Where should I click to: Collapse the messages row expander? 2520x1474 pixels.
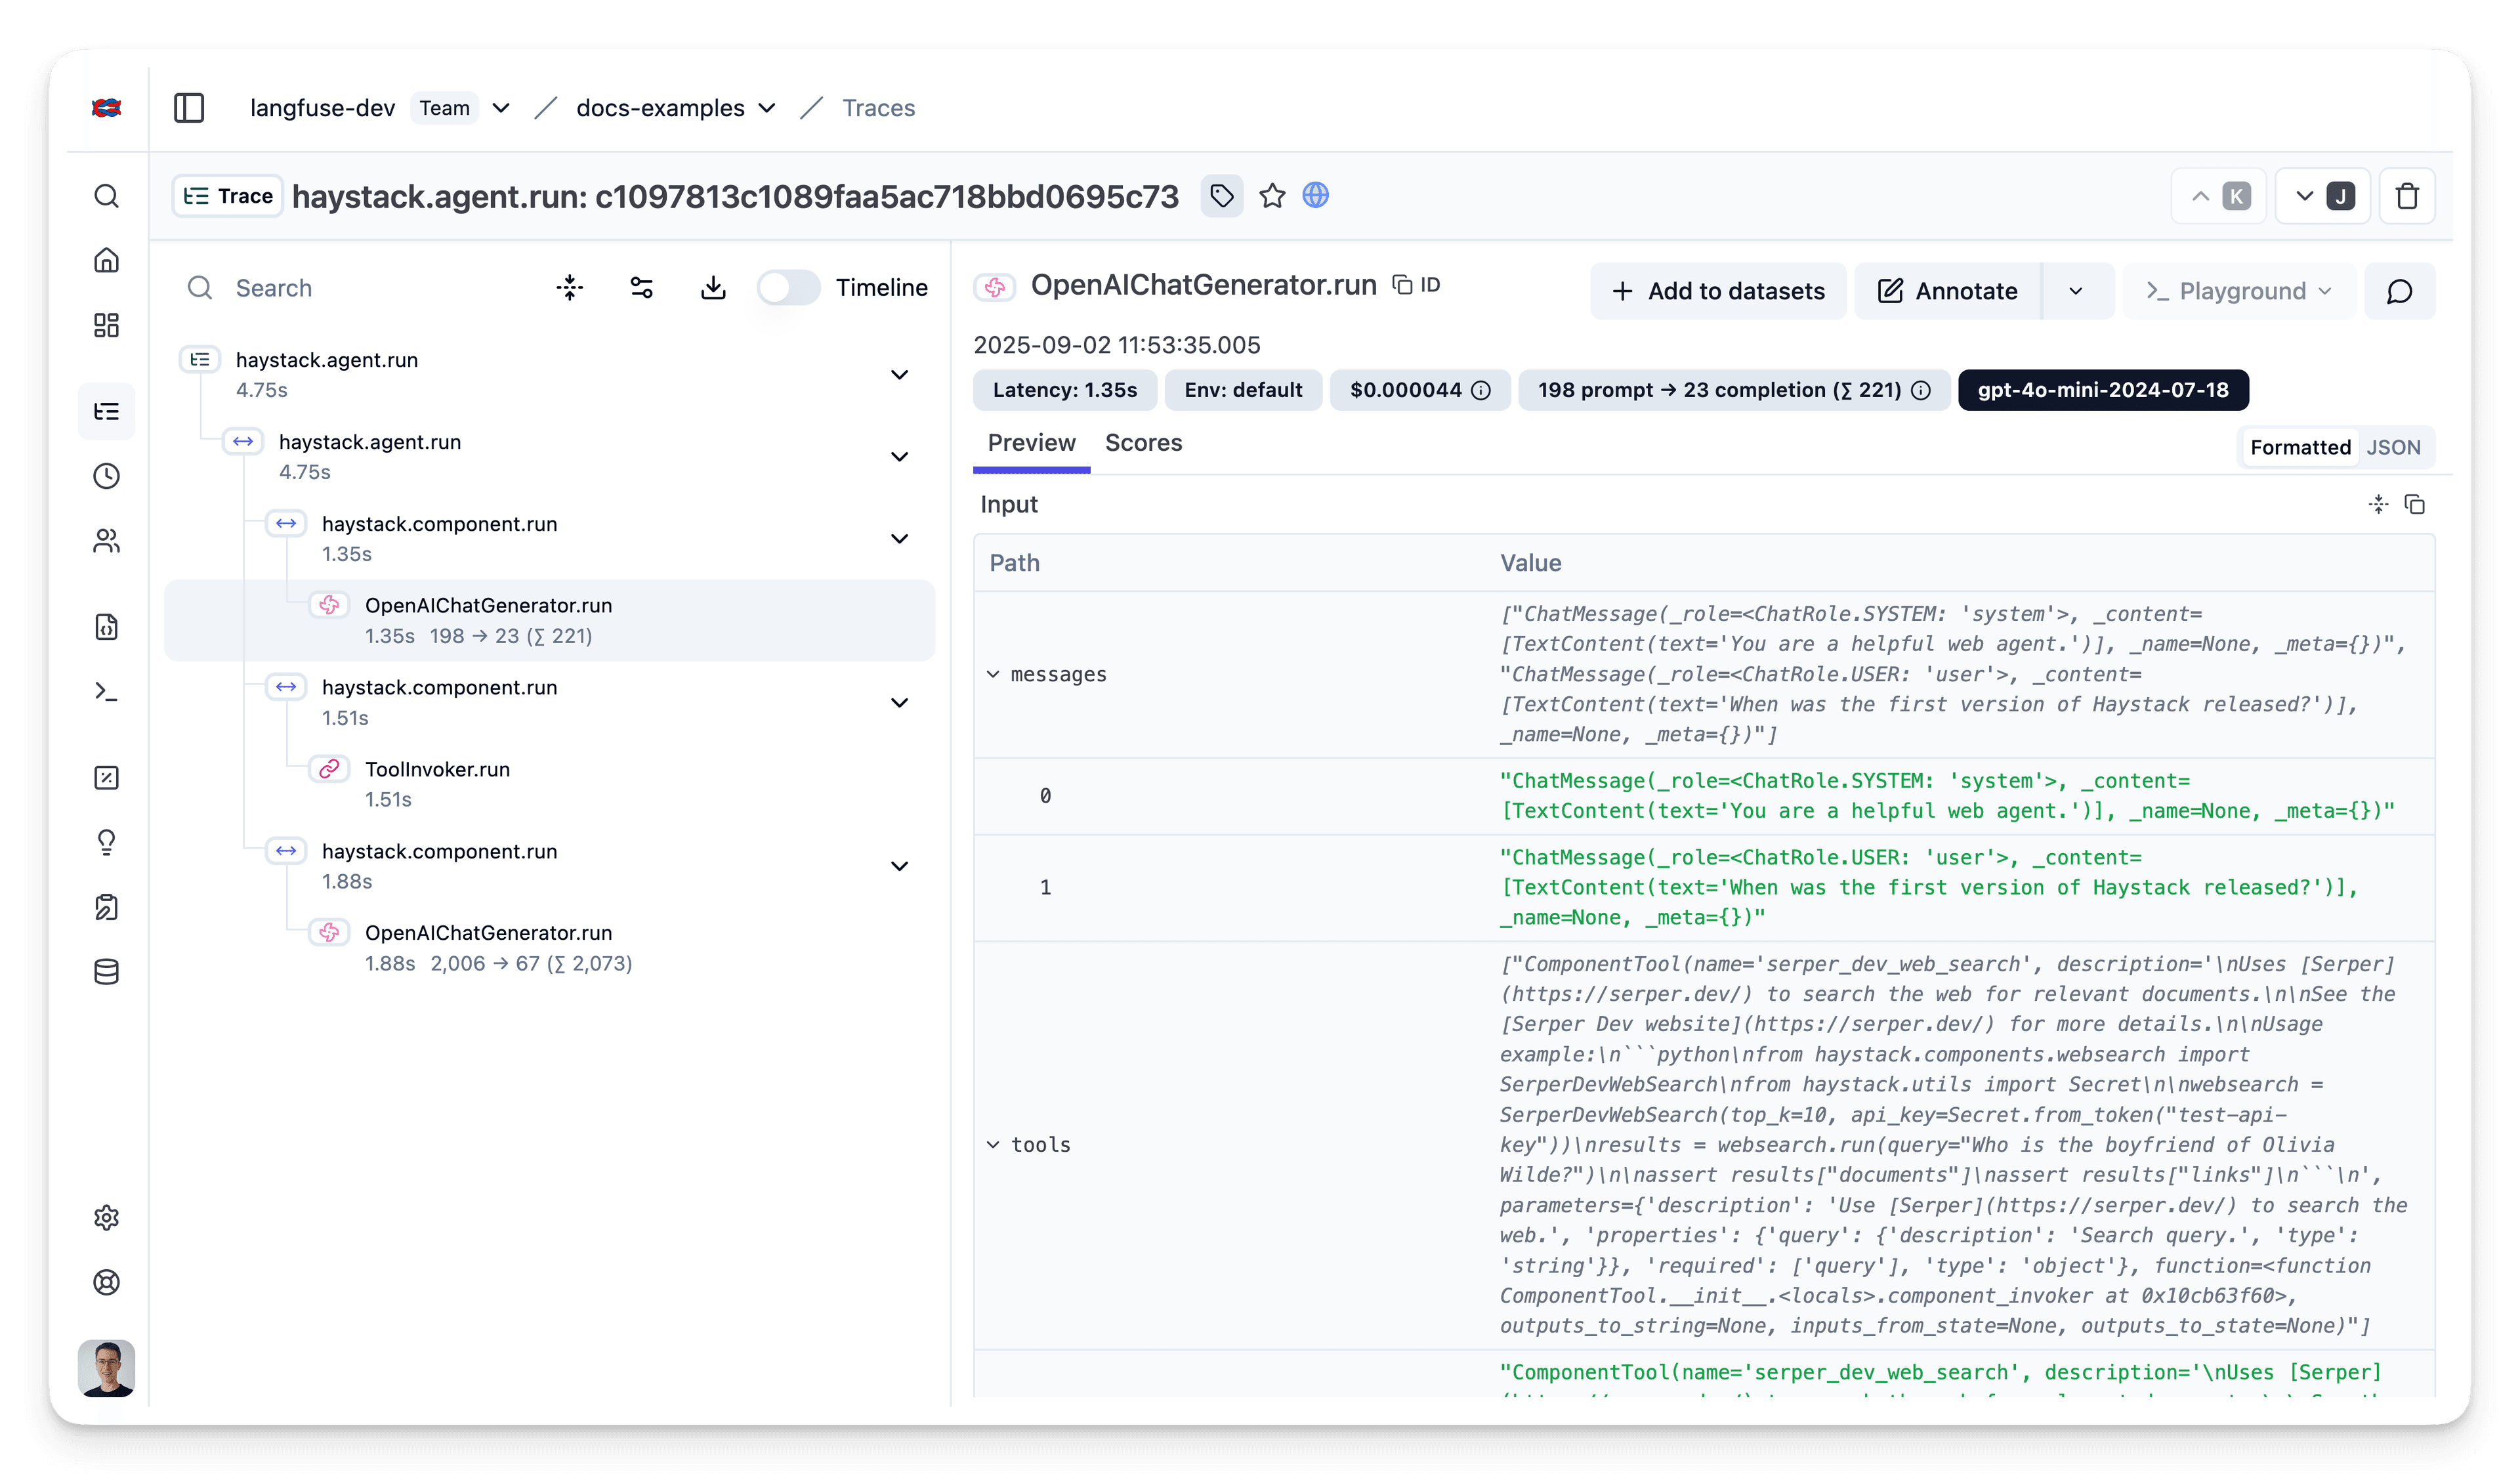pyautogui.click(x=993, y=674)
